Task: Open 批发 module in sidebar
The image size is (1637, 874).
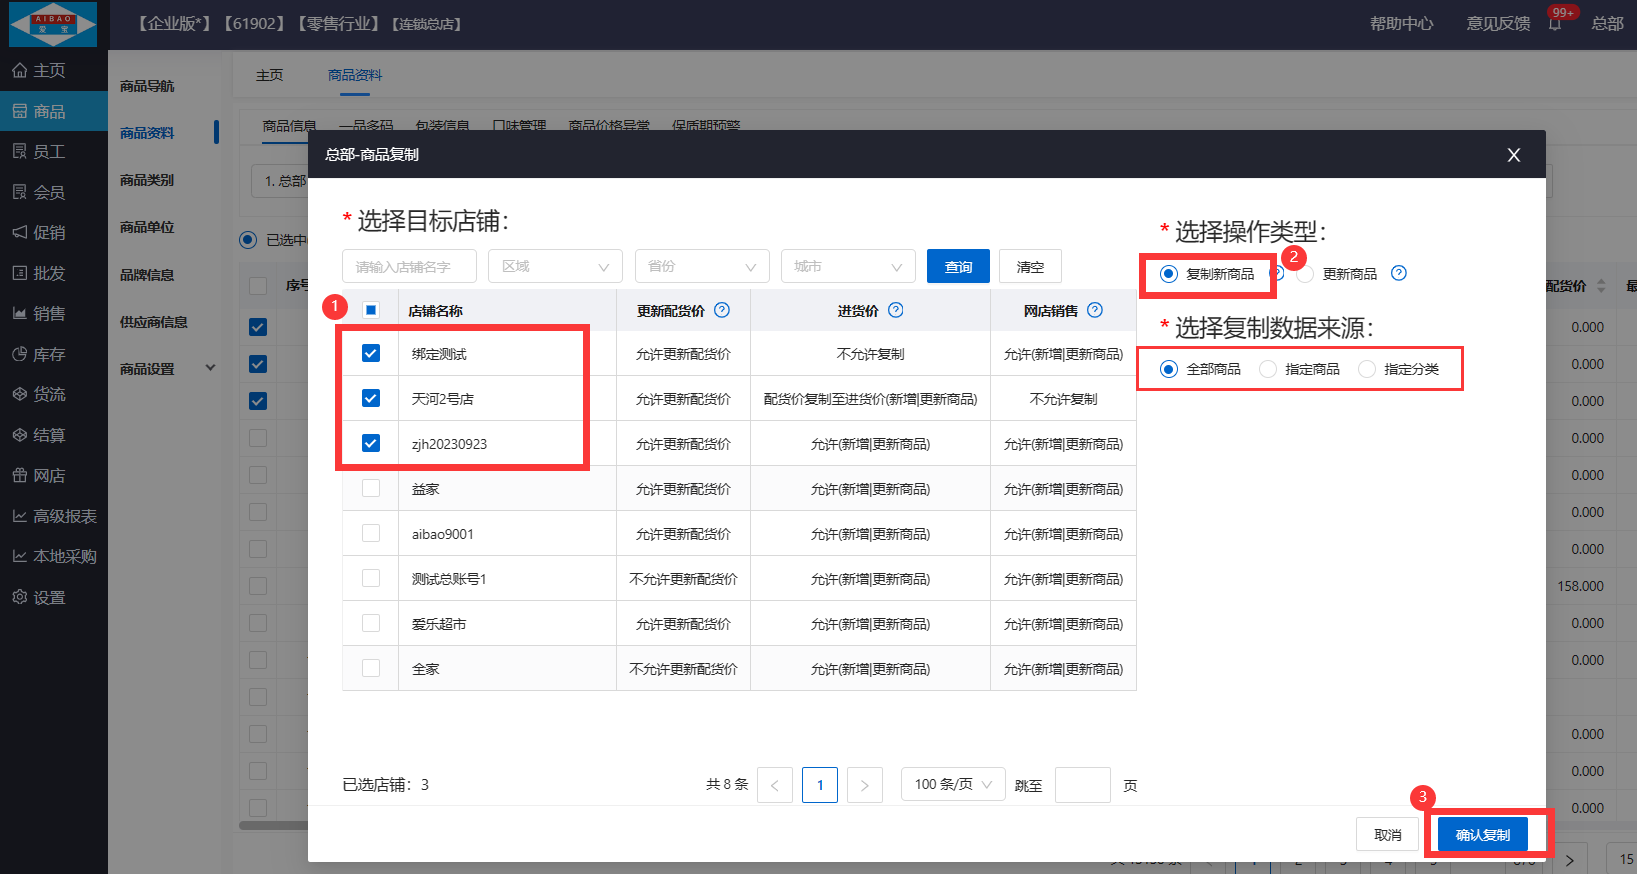Action: 54,273
